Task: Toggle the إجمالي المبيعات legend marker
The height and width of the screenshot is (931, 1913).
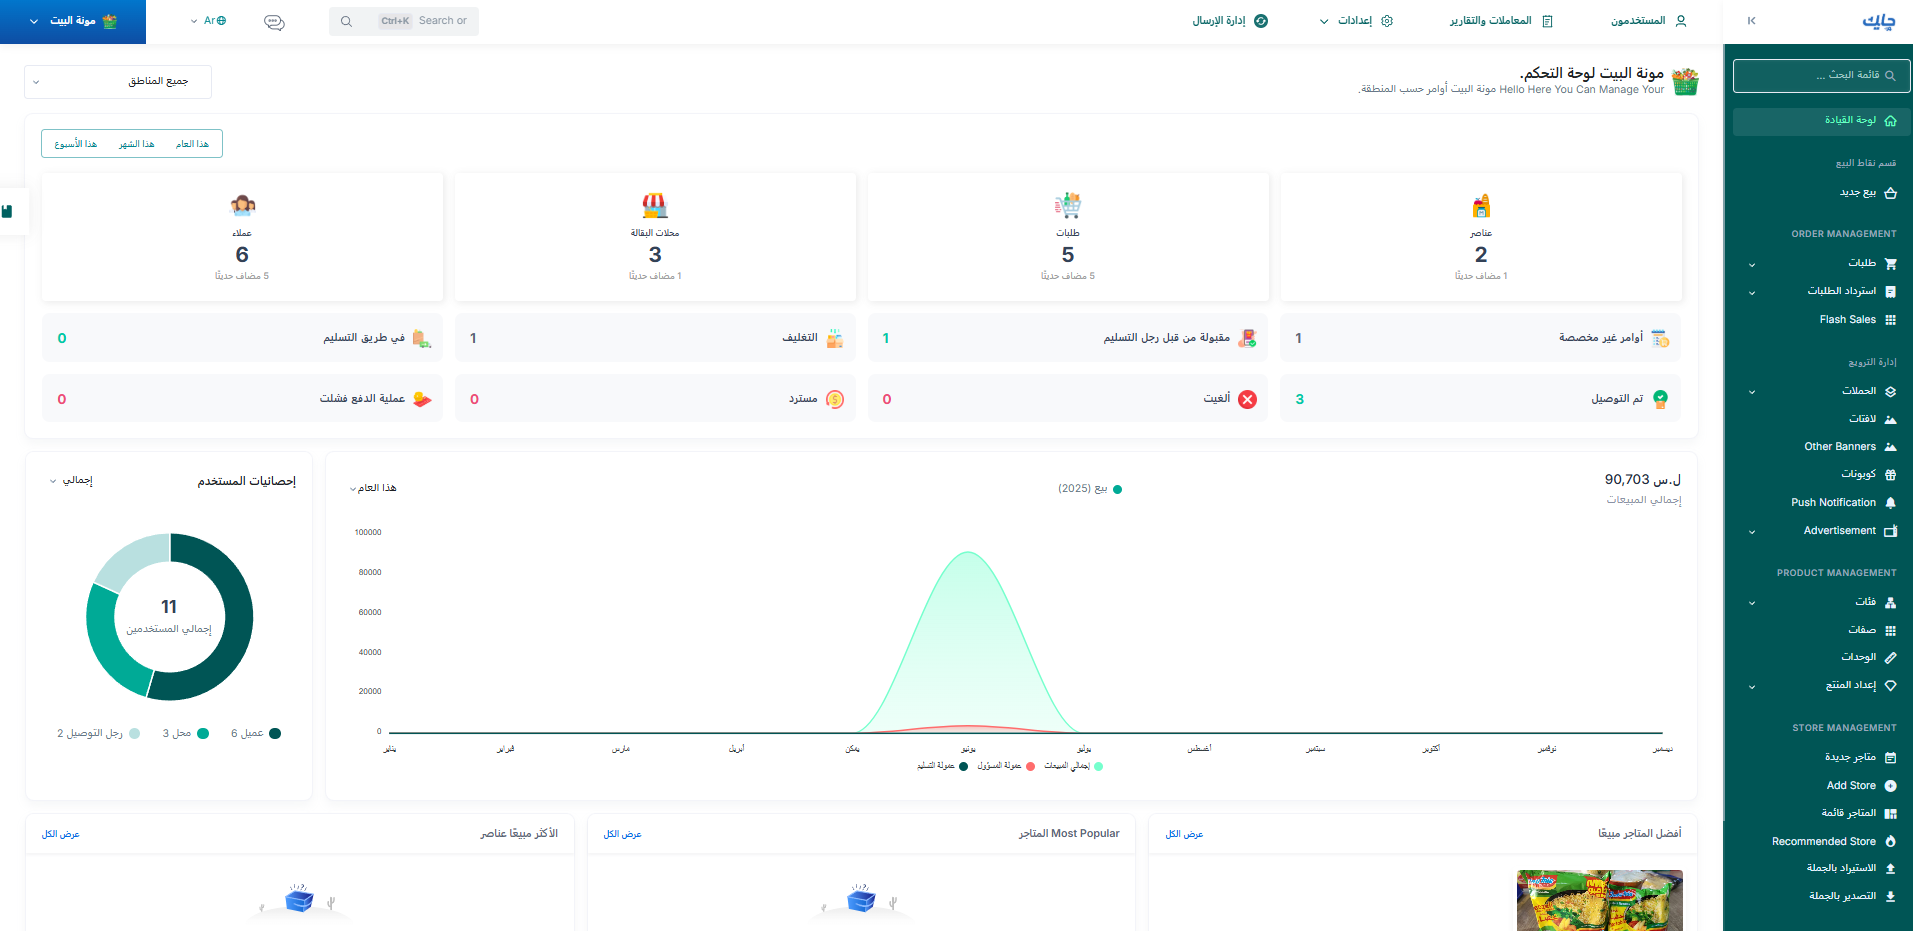Action: [1098, 767]
